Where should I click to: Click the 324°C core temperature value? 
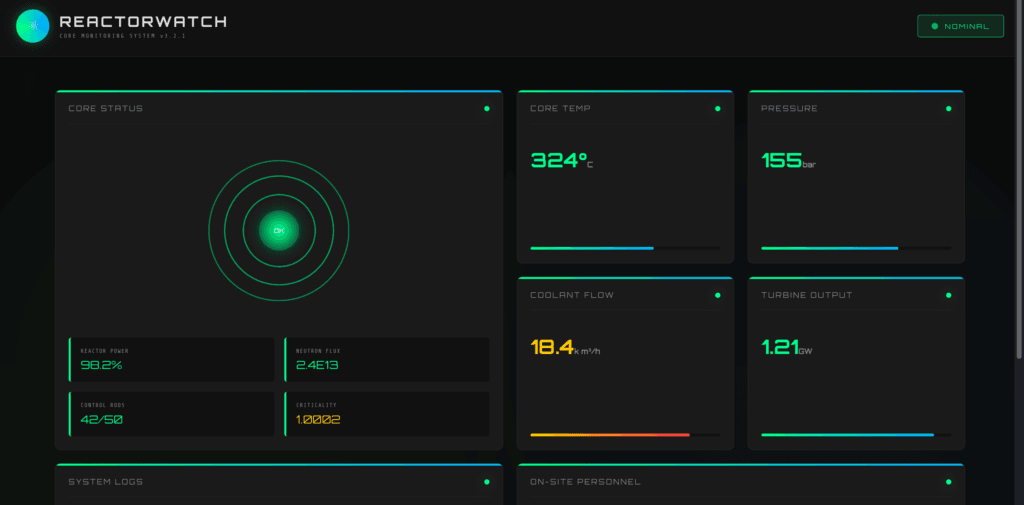[x=562, y=160]
